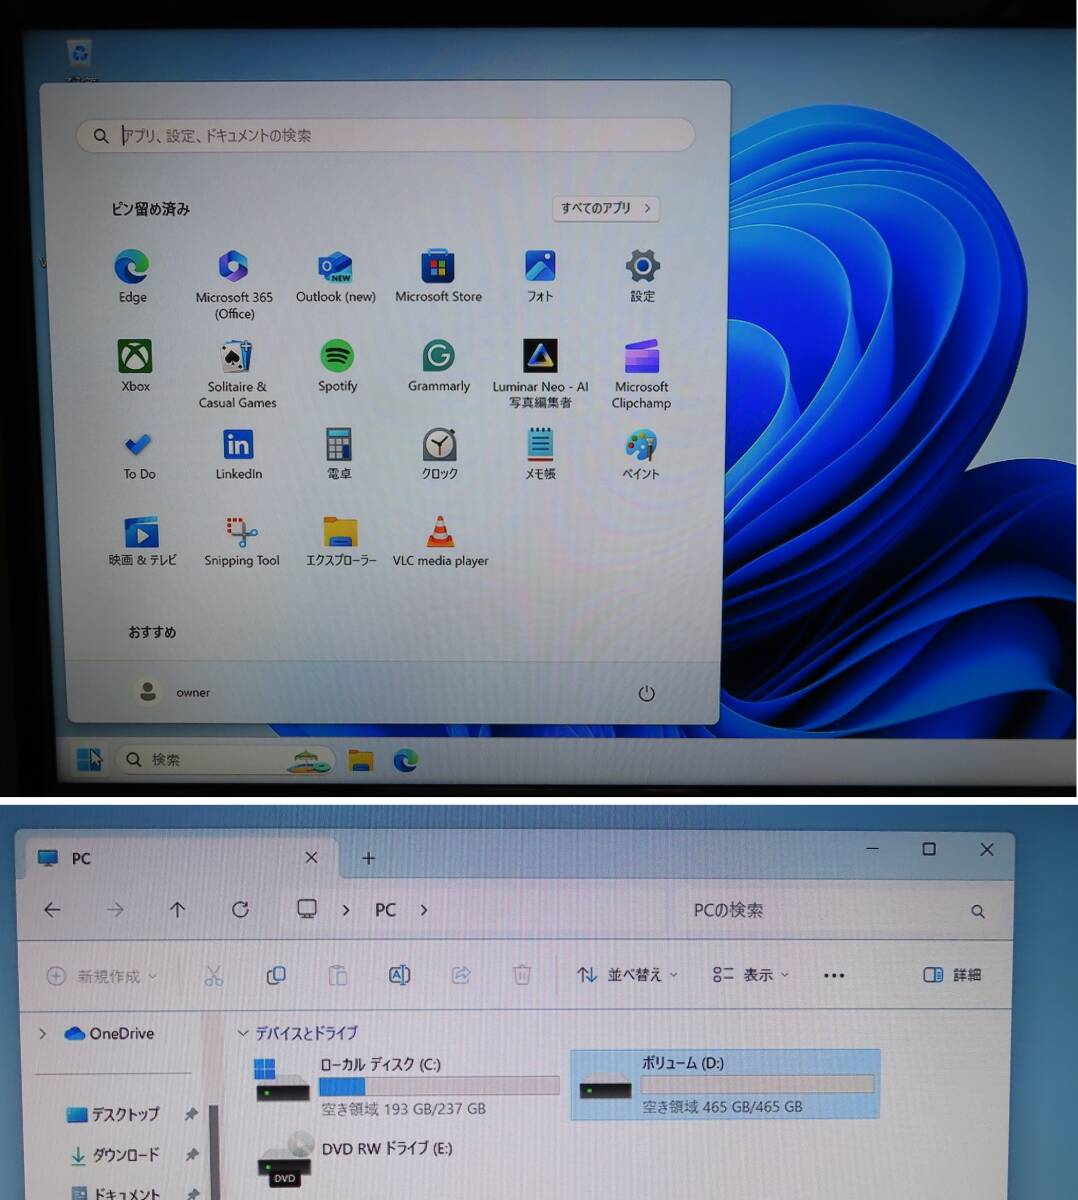Viewport: 1078px width, 1200px height.
Task: Open the メモ帳 notepad app
Action: (540, 455)
